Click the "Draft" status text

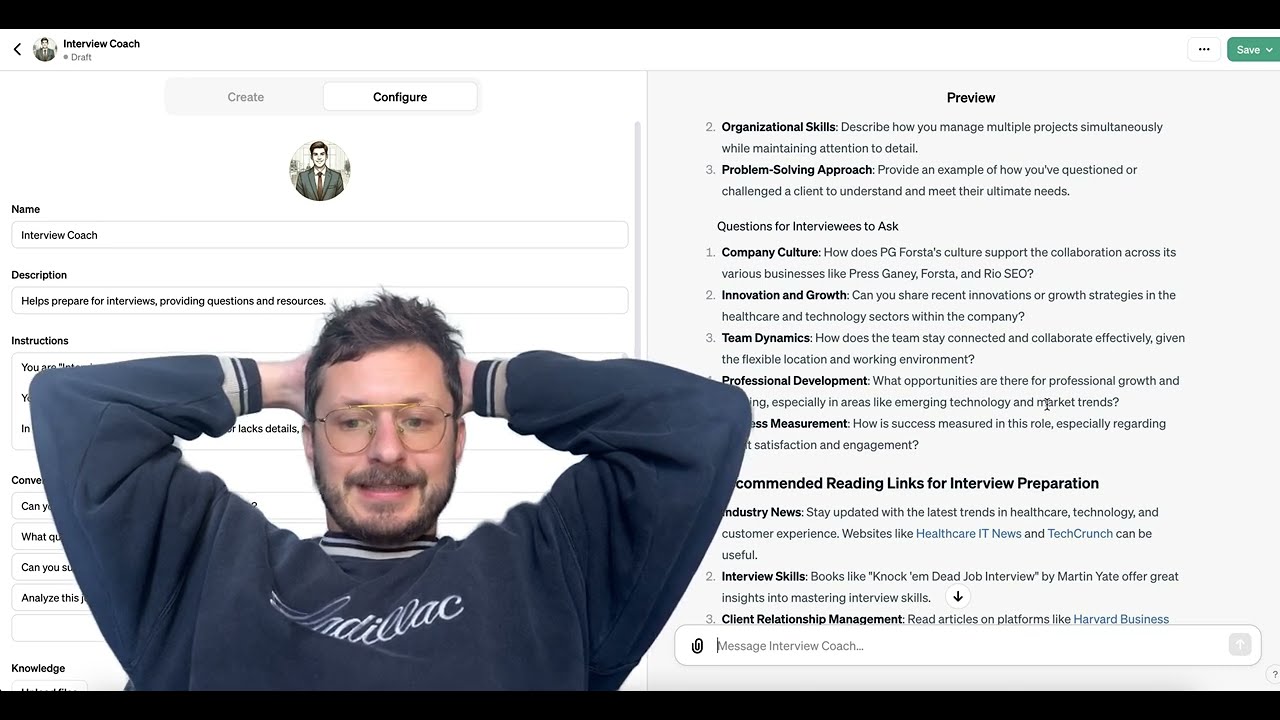click(81, 57)
